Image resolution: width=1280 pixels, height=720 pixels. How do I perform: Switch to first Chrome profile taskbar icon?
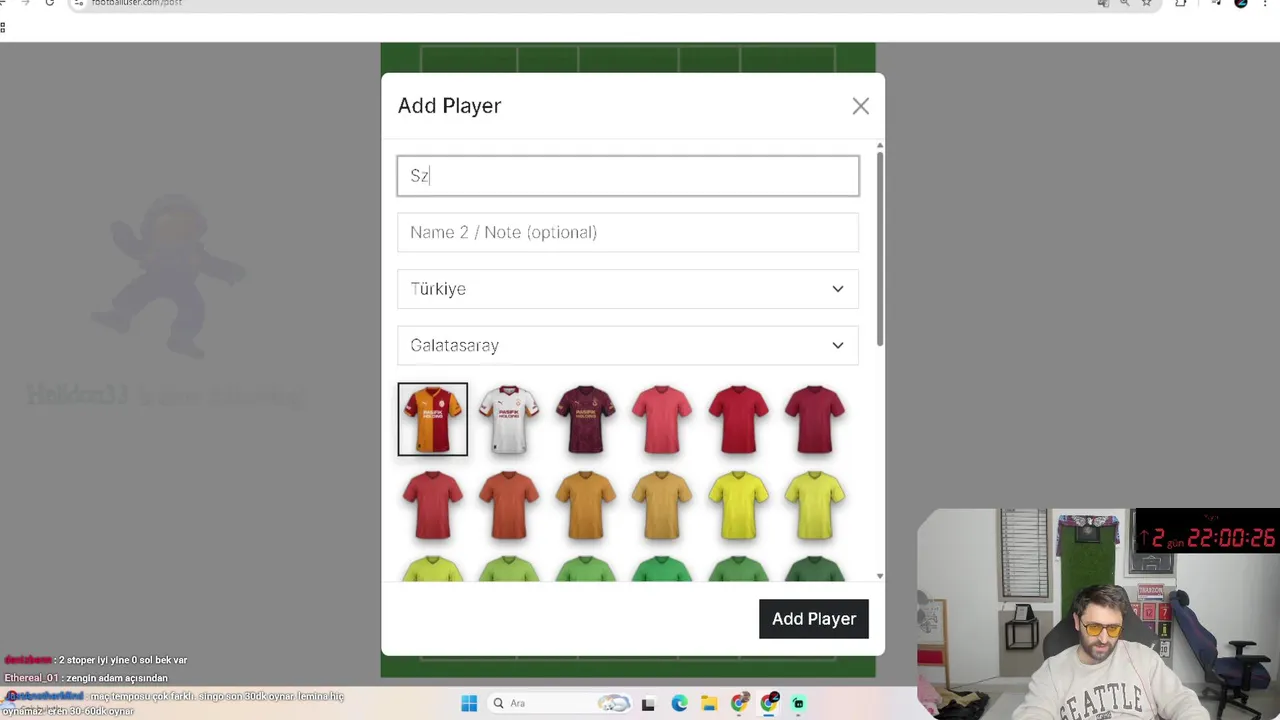[739, 703]
